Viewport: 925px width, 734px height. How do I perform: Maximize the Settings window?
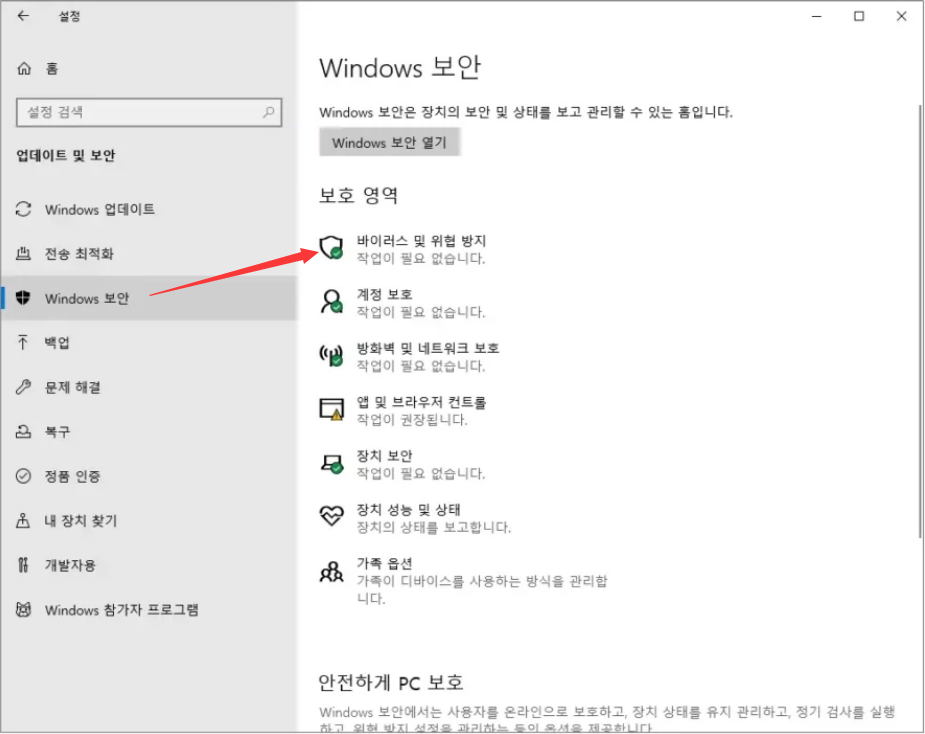pos(859,17)
